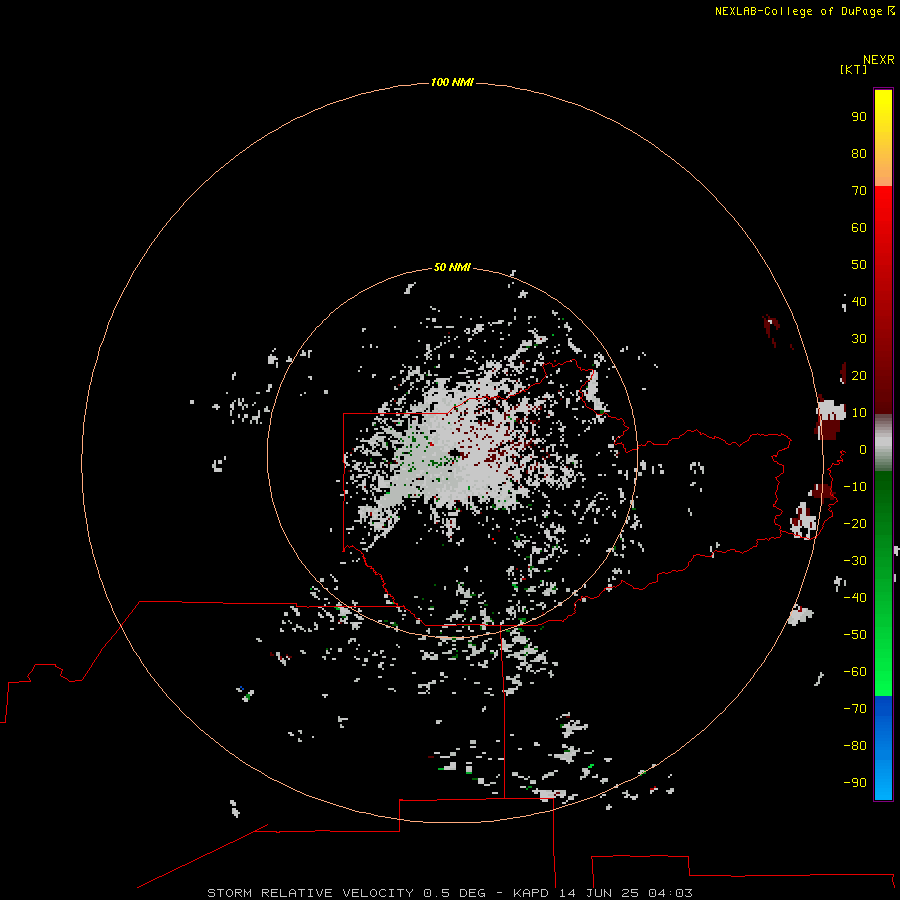The image size is (900, 900).
Task: Click the -20 value on the velocity scale
Action: coord(855,523)
